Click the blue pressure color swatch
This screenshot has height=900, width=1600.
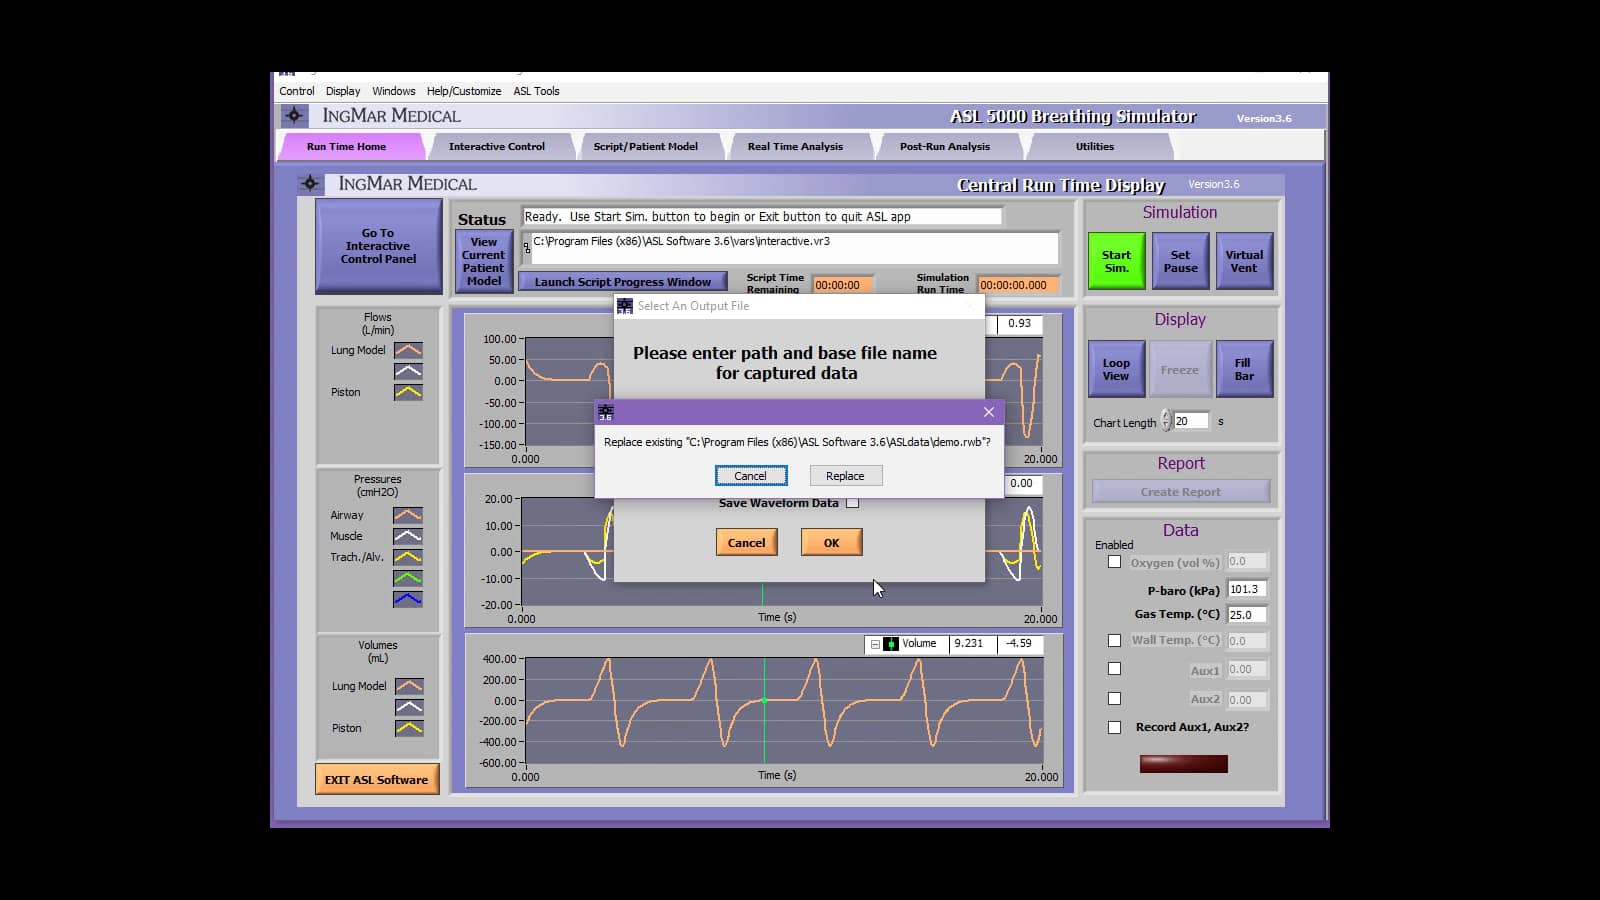click(408, 598)
